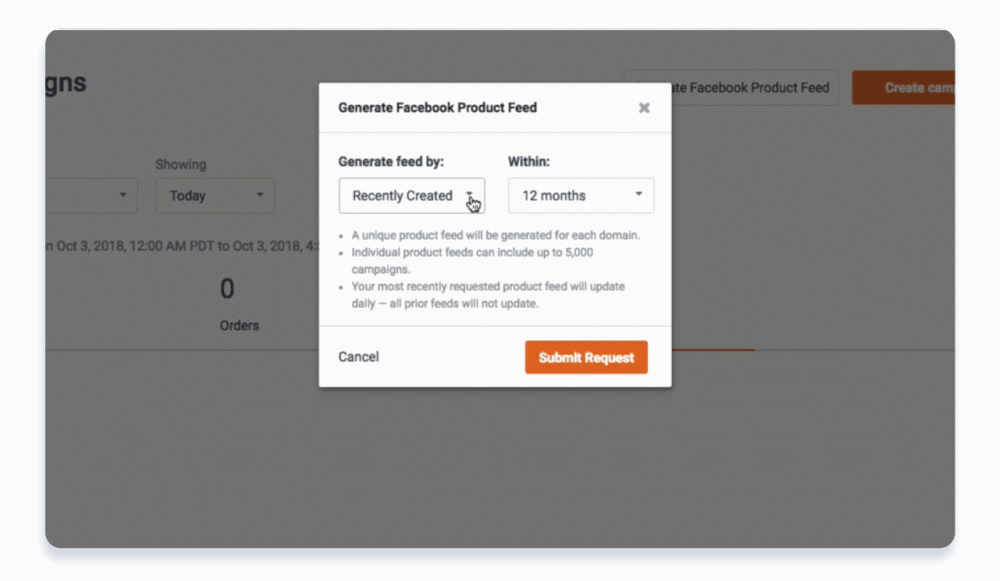Screen dimensions: 1000x581
Task: Click the caret arrow in the Today dropdown
Action: [x=260, y=195]
